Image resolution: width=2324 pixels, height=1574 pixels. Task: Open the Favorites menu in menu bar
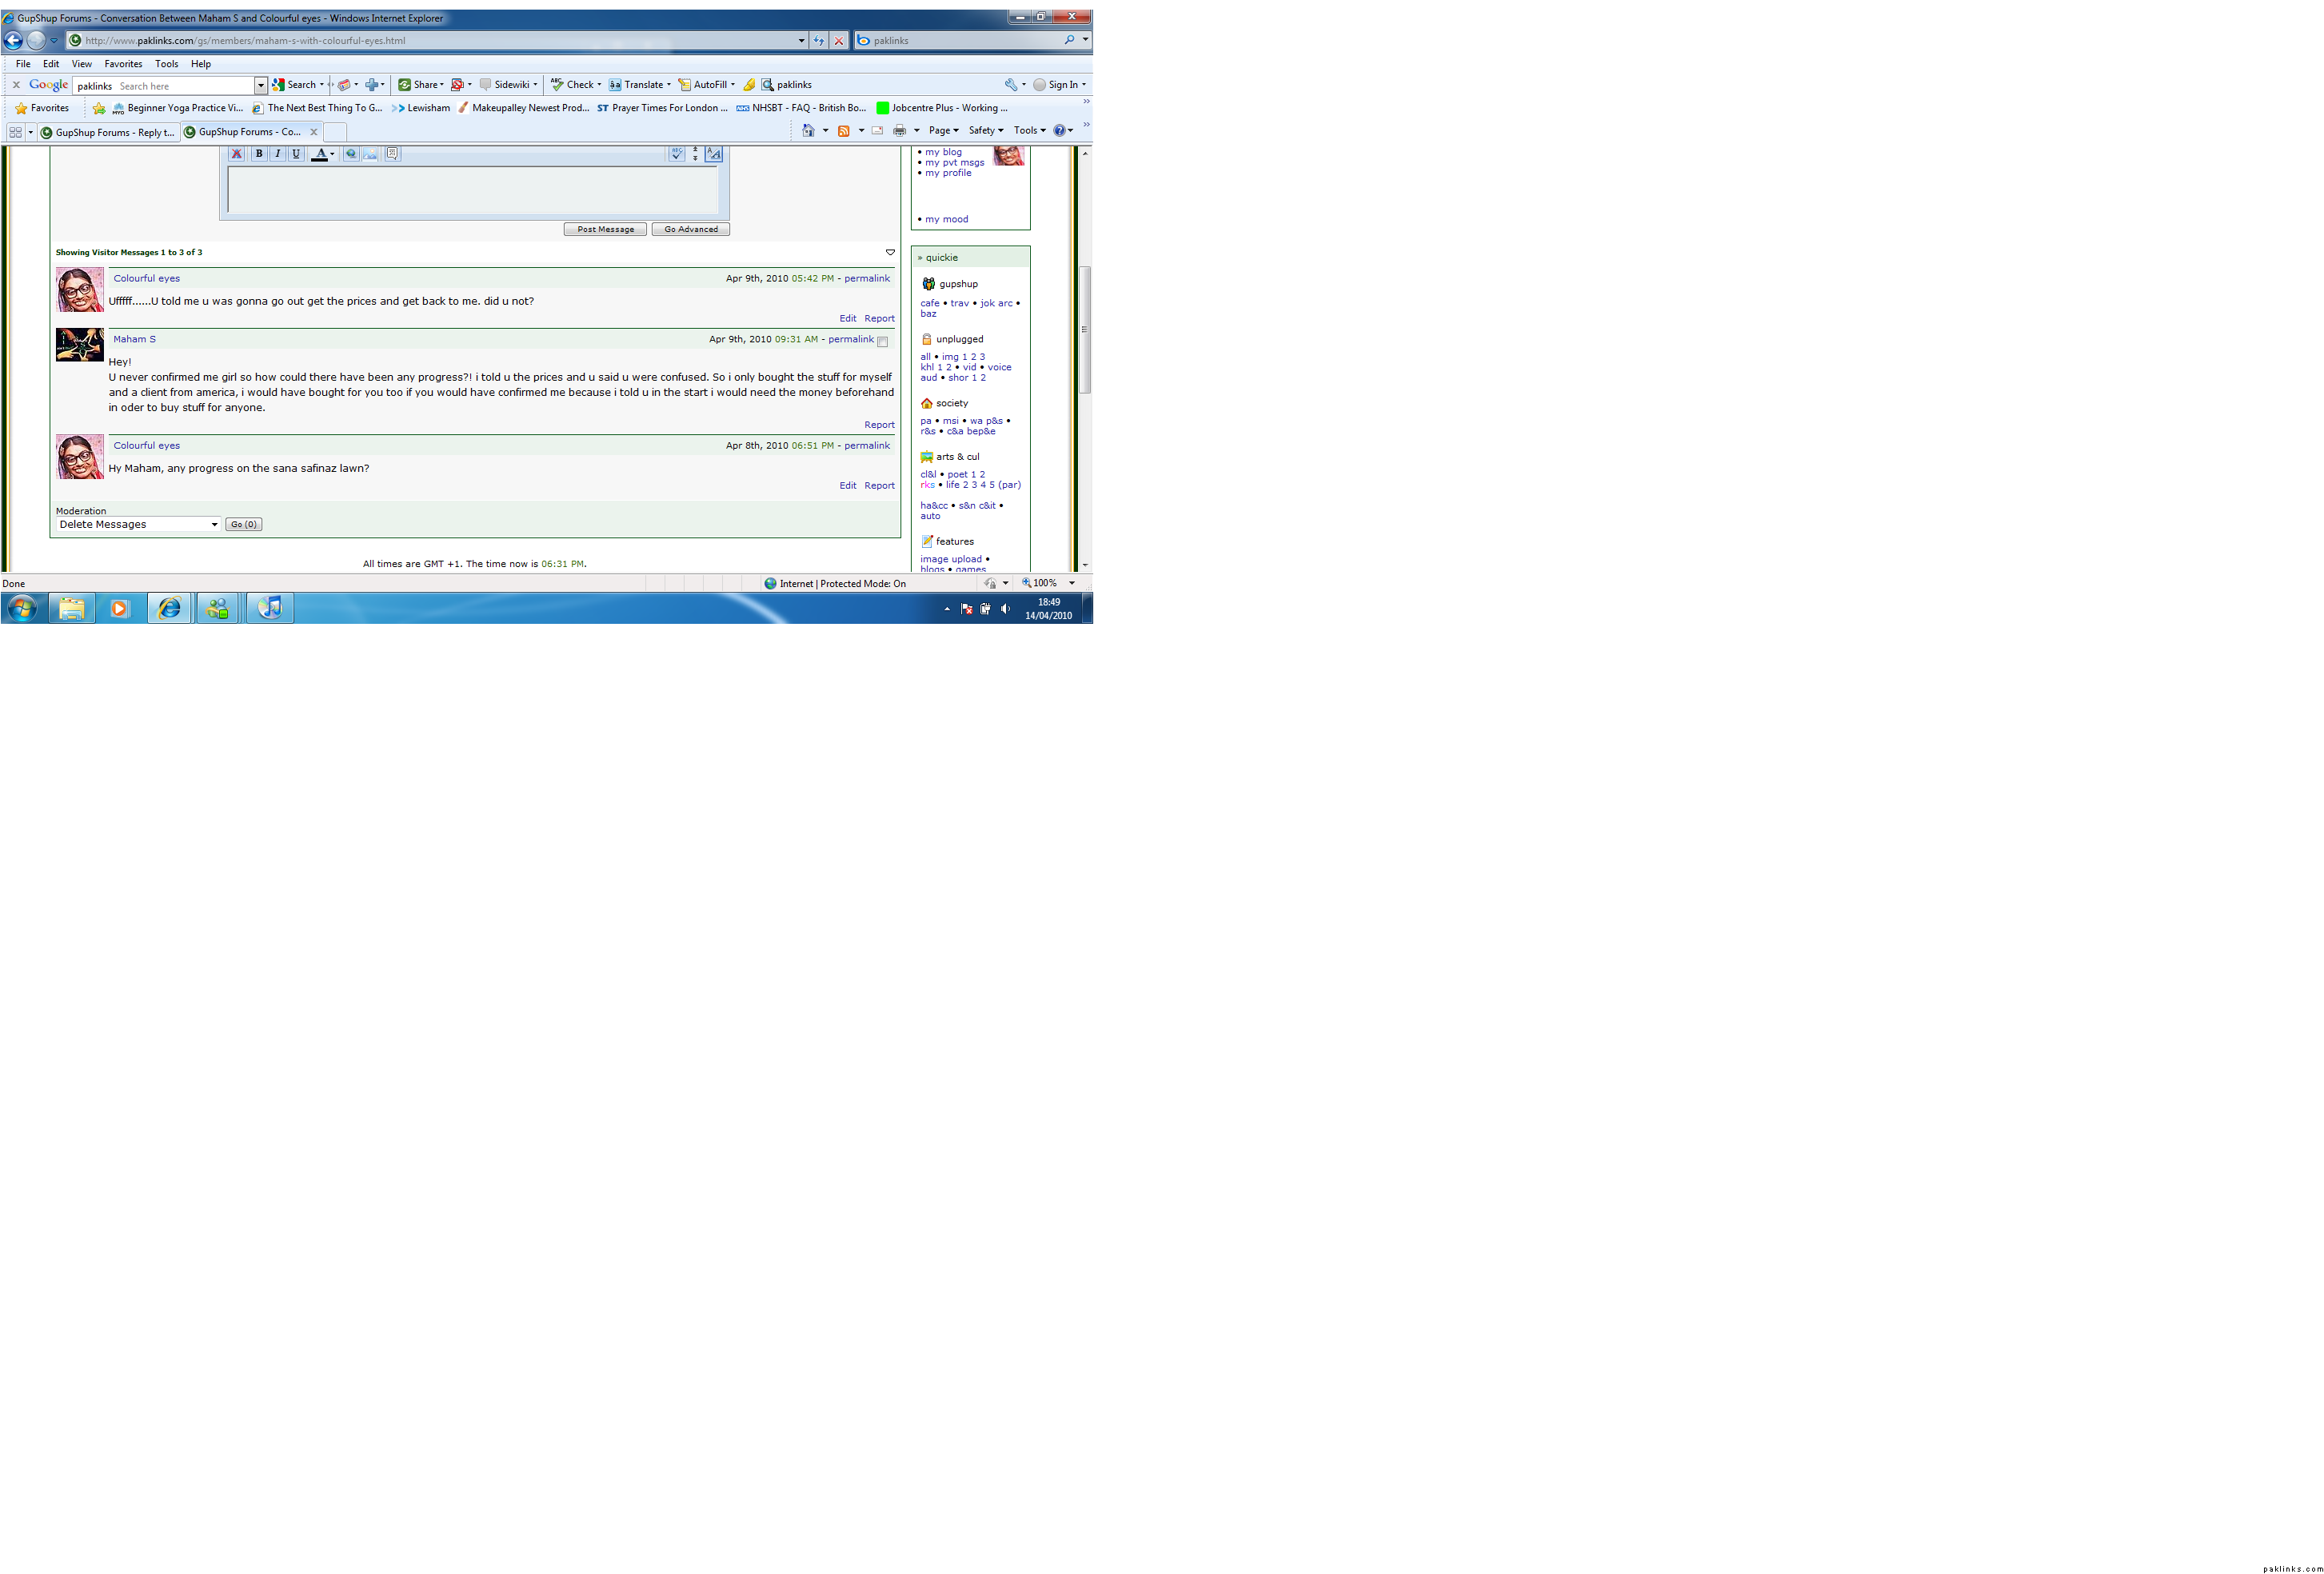[123, 64]
